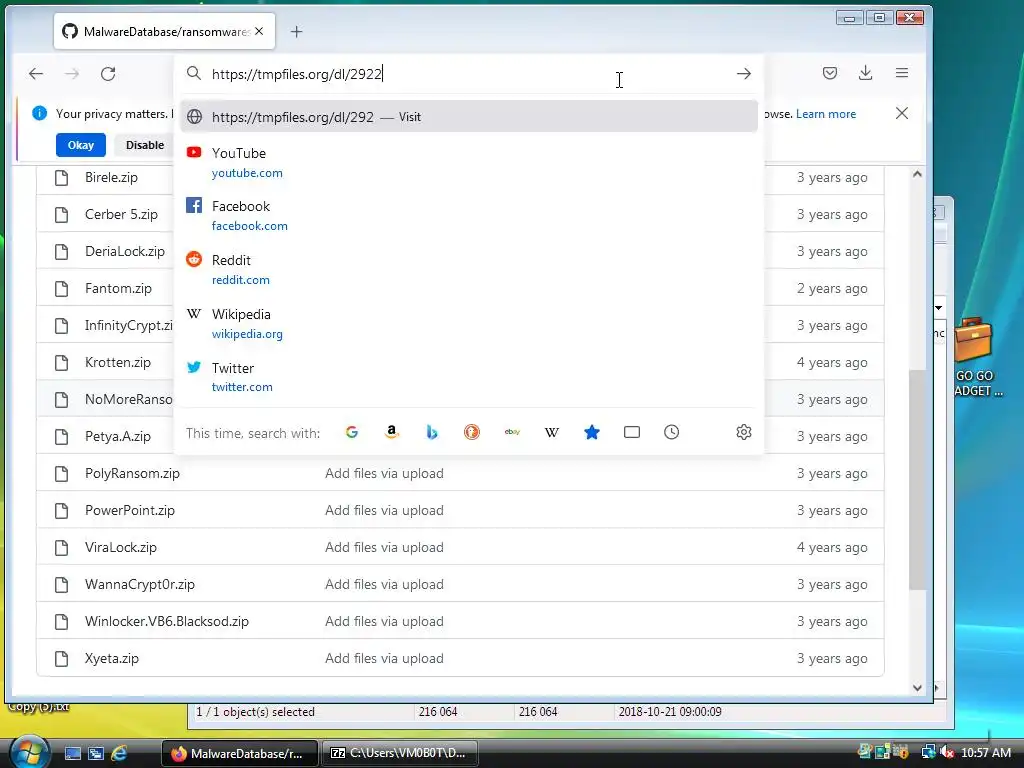This screenshot has height=768, width=1024.
Task: Search this time with Wikipedia icon
Action: point(552,432)
